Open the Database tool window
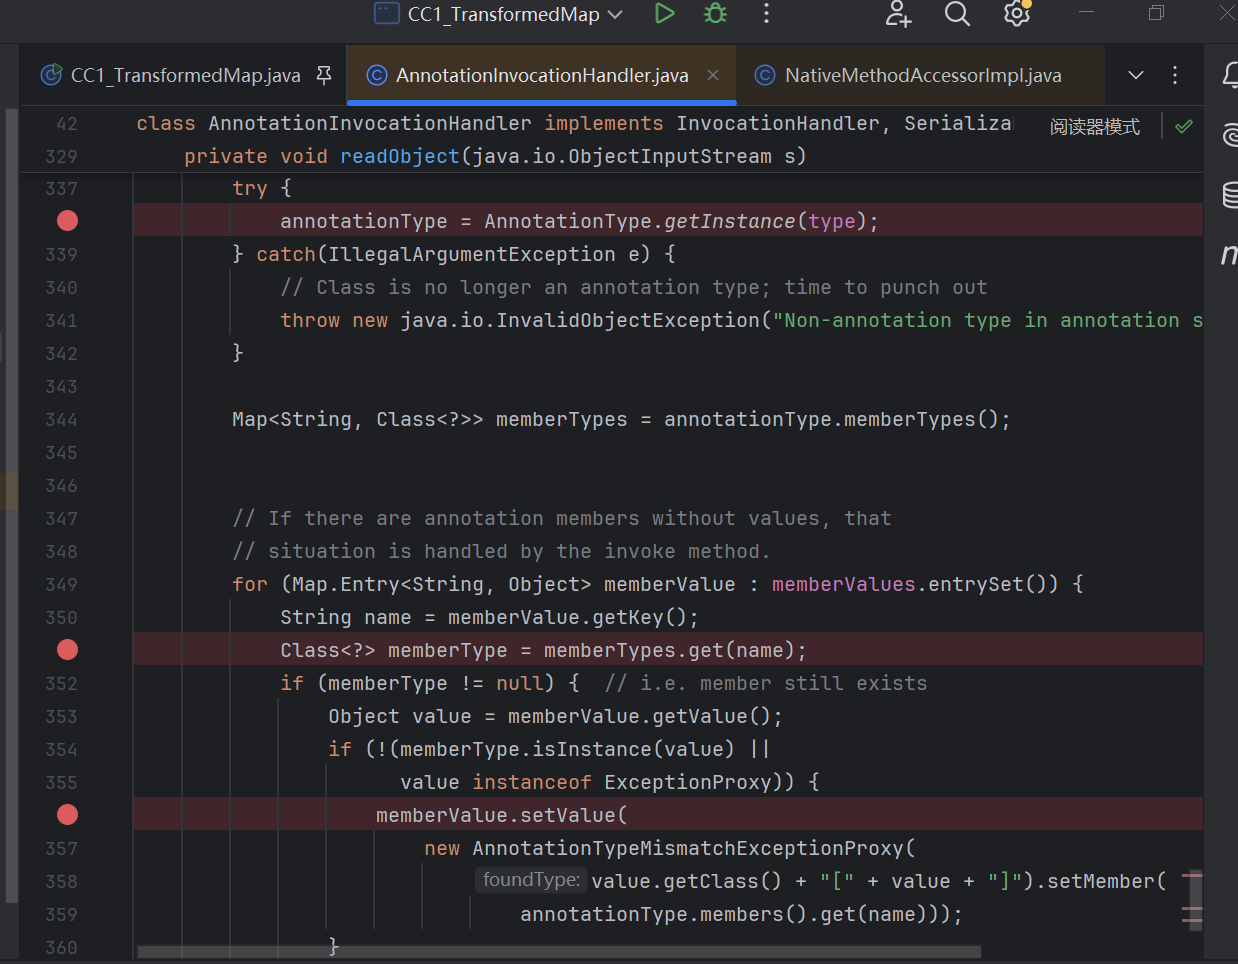The image size is (1238, 964). point(1230,195)
